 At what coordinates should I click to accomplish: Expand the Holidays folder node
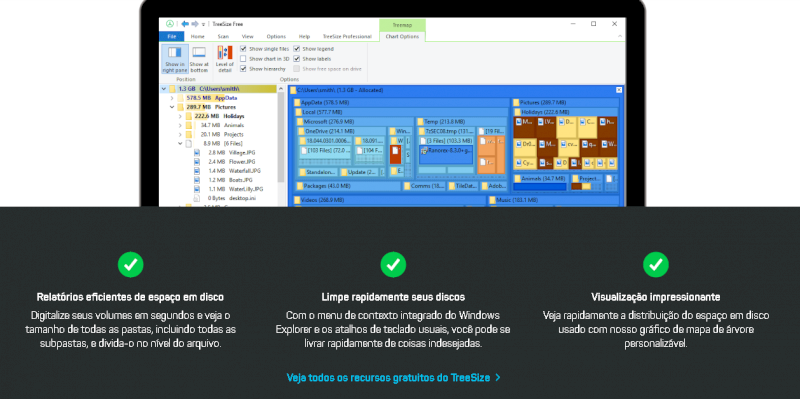(x=180, y=116)
